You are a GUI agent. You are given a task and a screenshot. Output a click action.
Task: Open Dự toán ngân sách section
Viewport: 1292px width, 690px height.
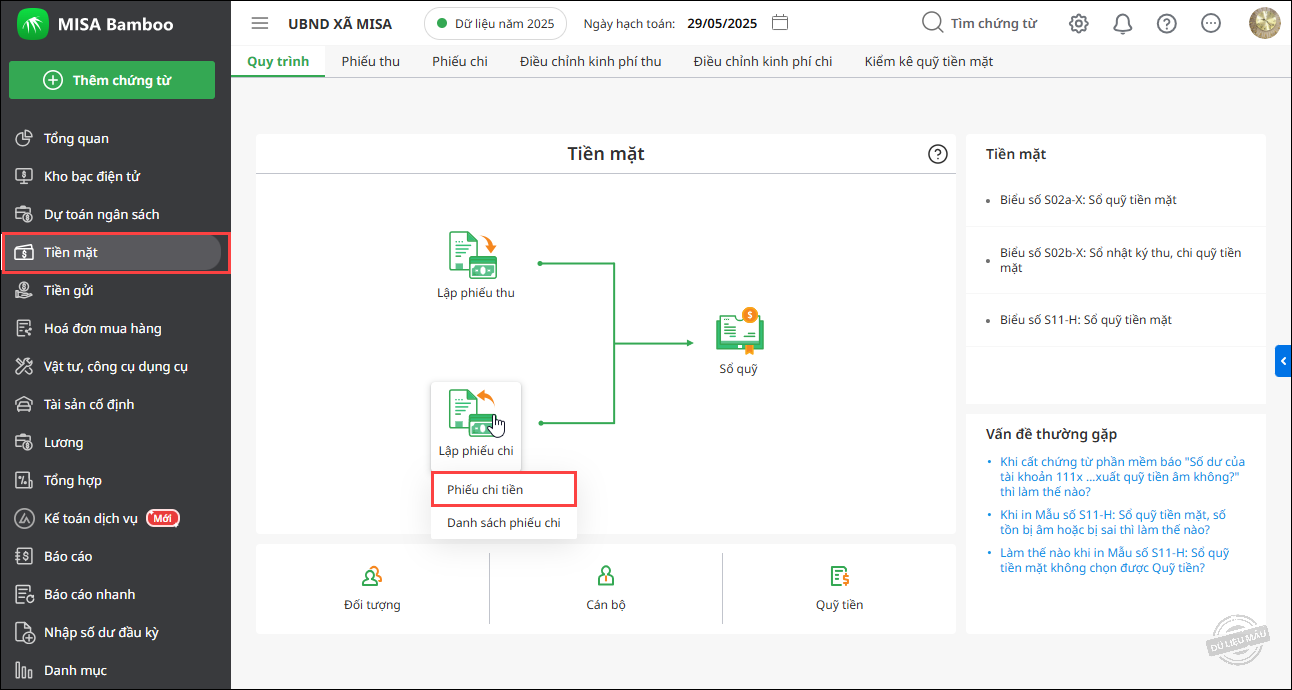pyautogui.click(x=115, y=214)
